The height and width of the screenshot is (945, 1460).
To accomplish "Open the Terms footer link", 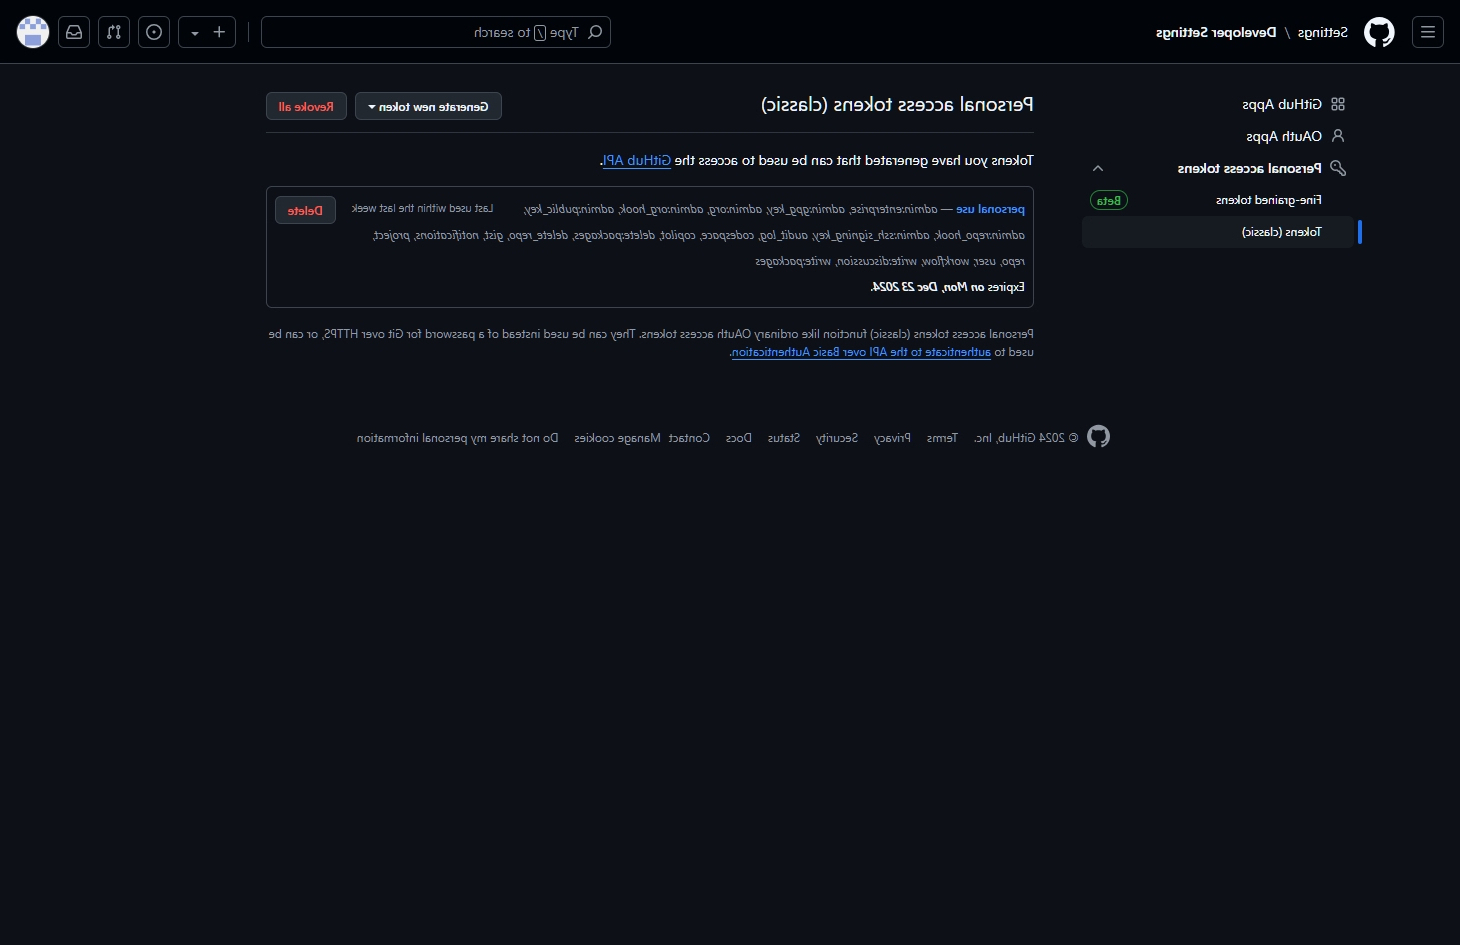I will click(x=942, y=438).
